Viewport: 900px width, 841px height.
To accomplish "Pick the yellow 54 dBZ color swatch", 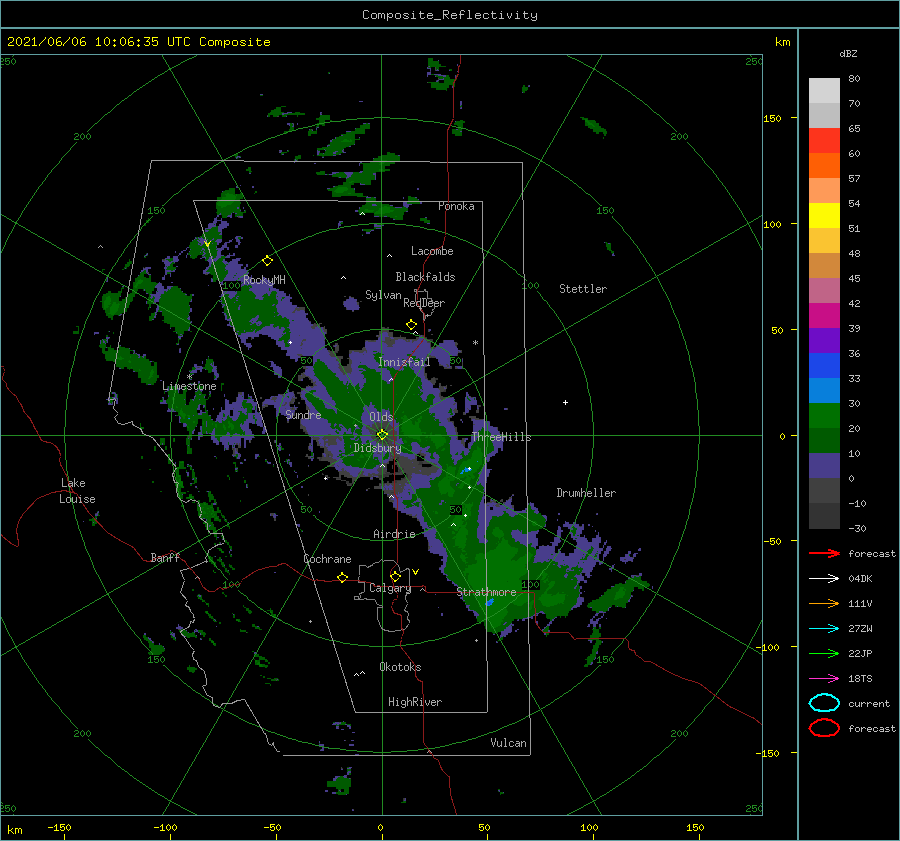I will (824, 215).
